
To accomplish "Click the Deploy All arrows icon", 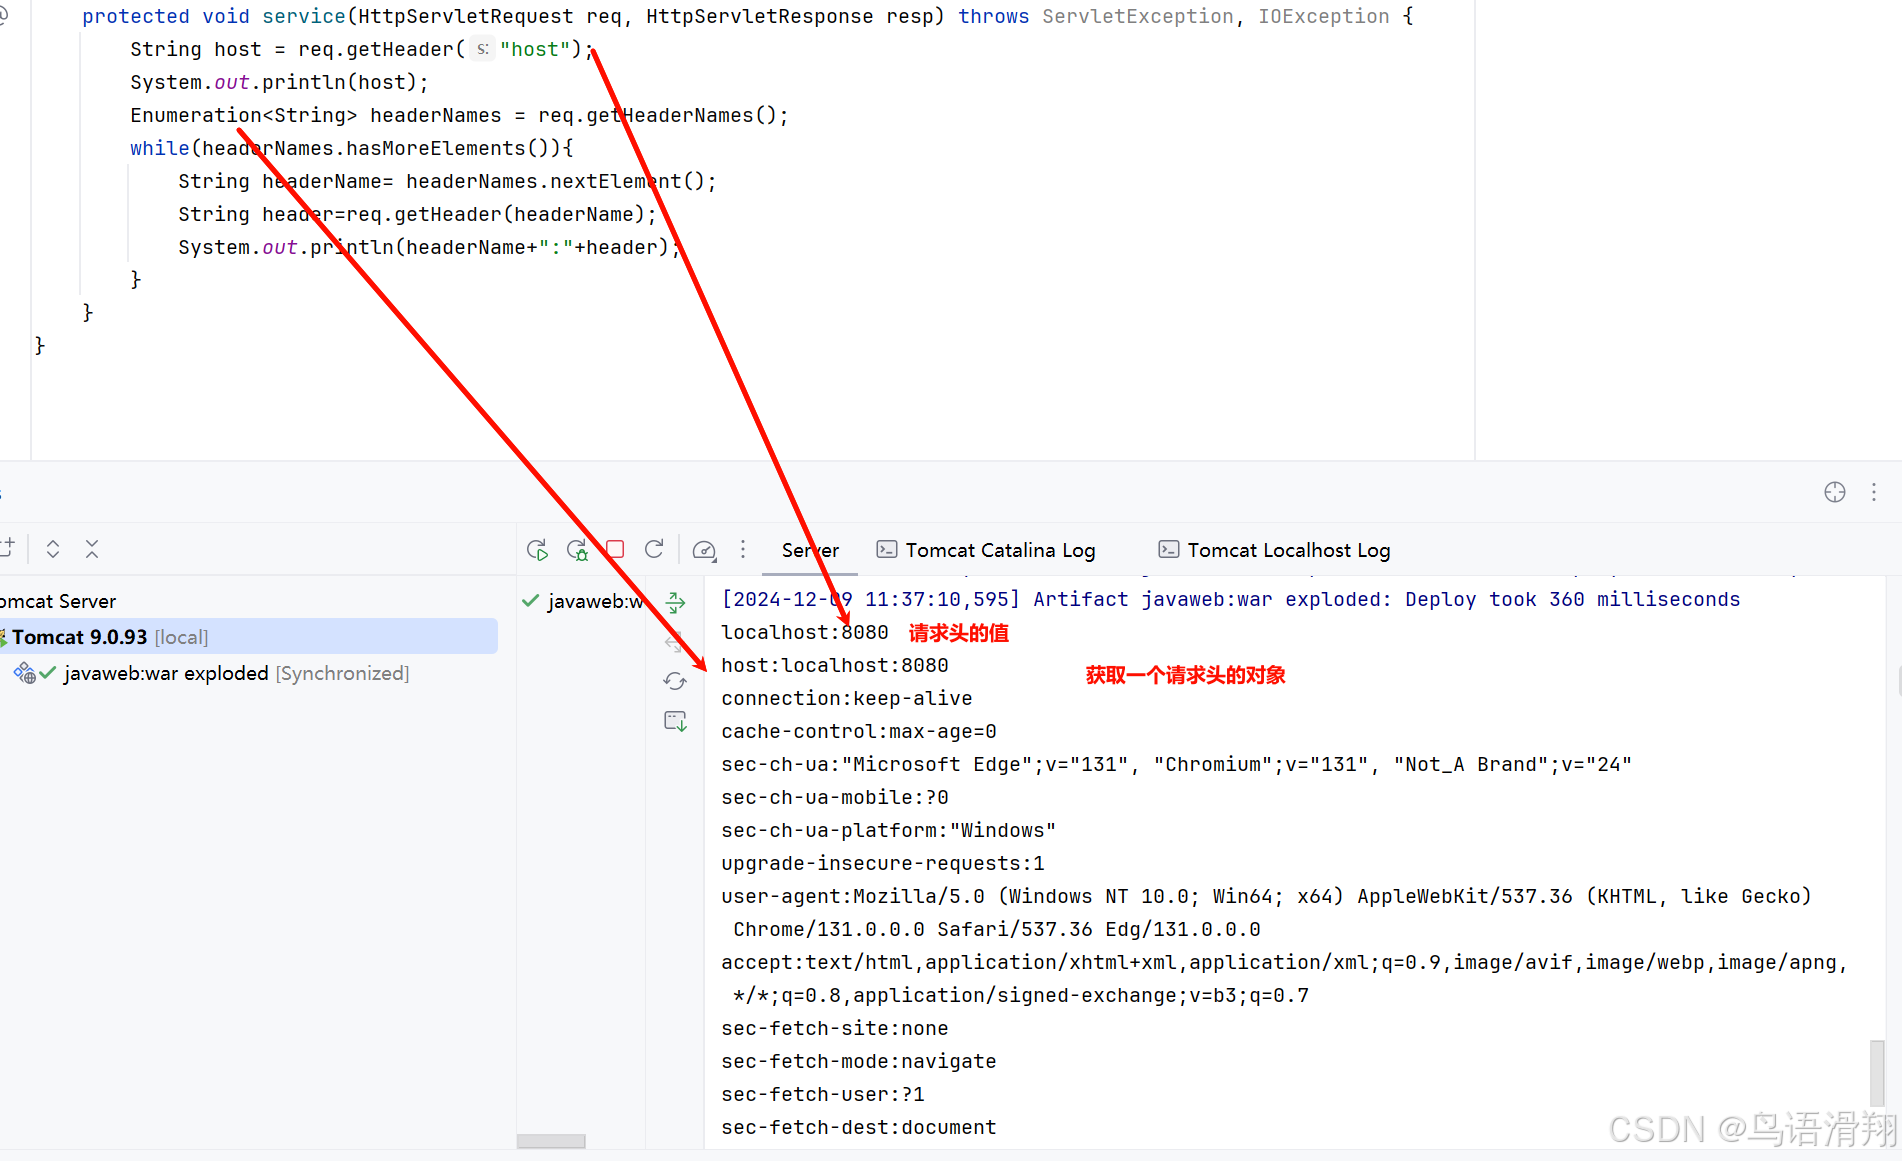I will tap(675, 602).
